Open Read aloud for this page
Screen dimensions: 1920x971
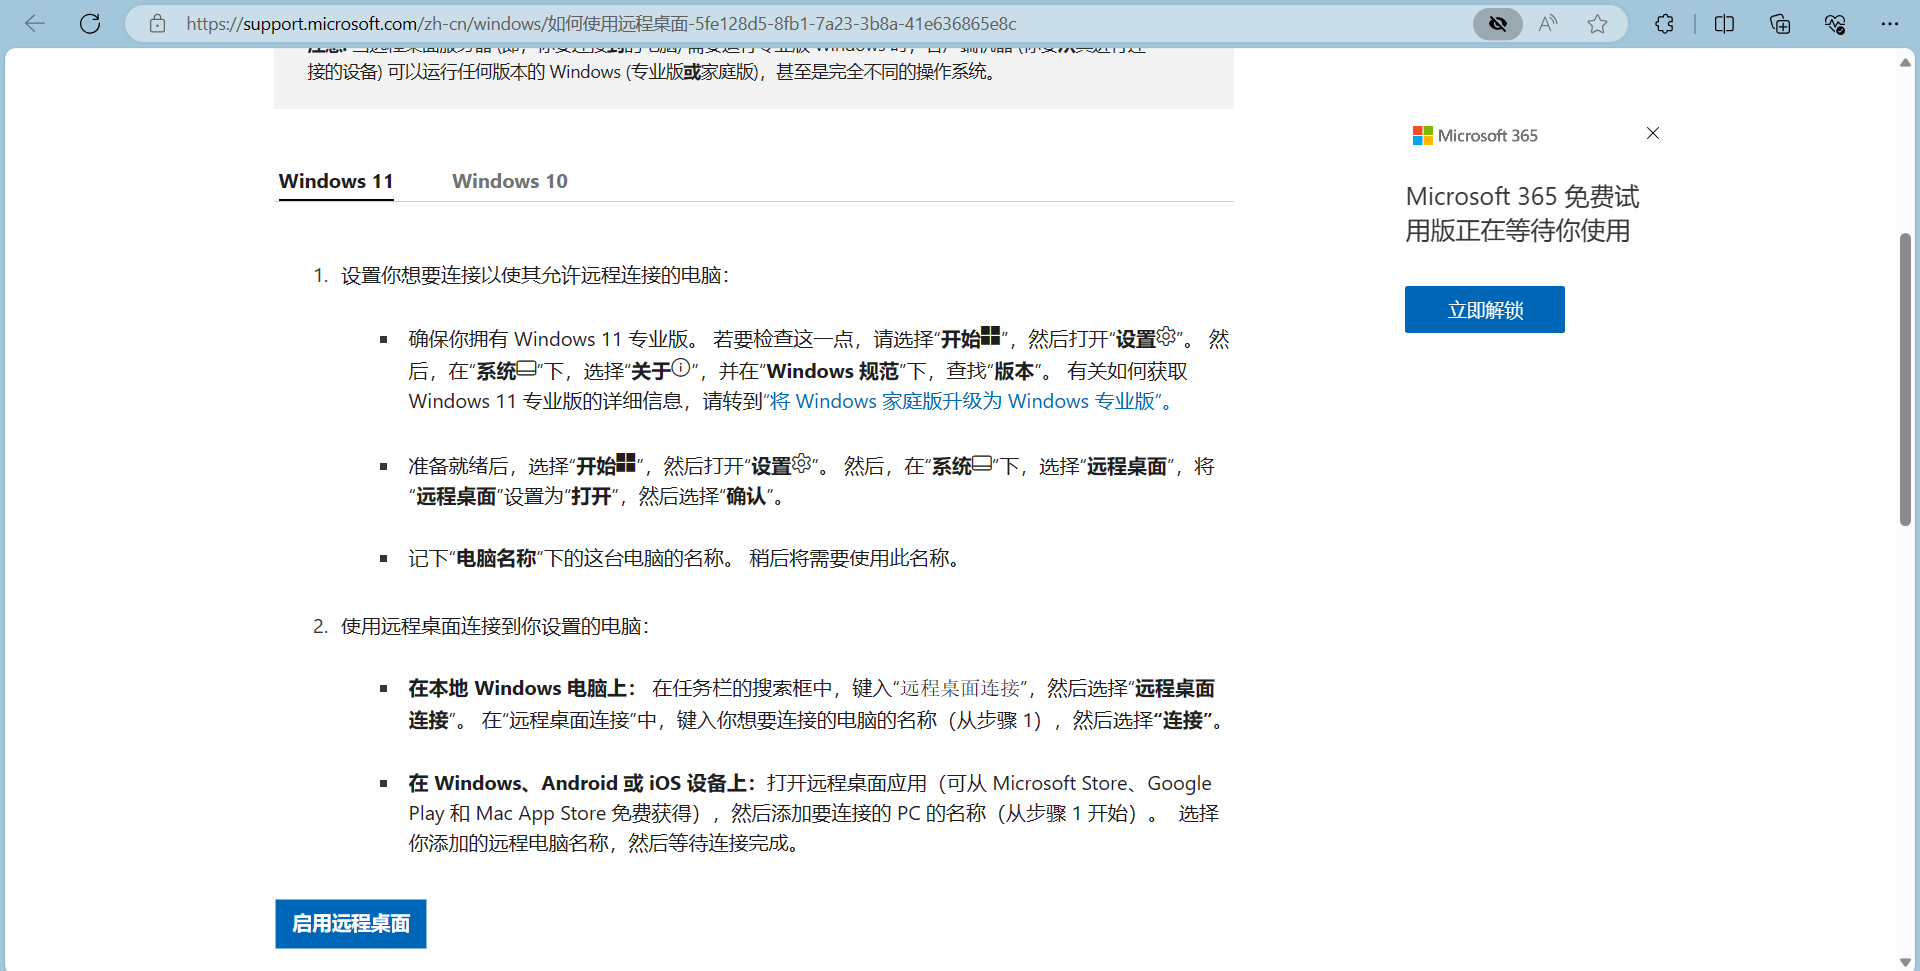point(1546,23)
